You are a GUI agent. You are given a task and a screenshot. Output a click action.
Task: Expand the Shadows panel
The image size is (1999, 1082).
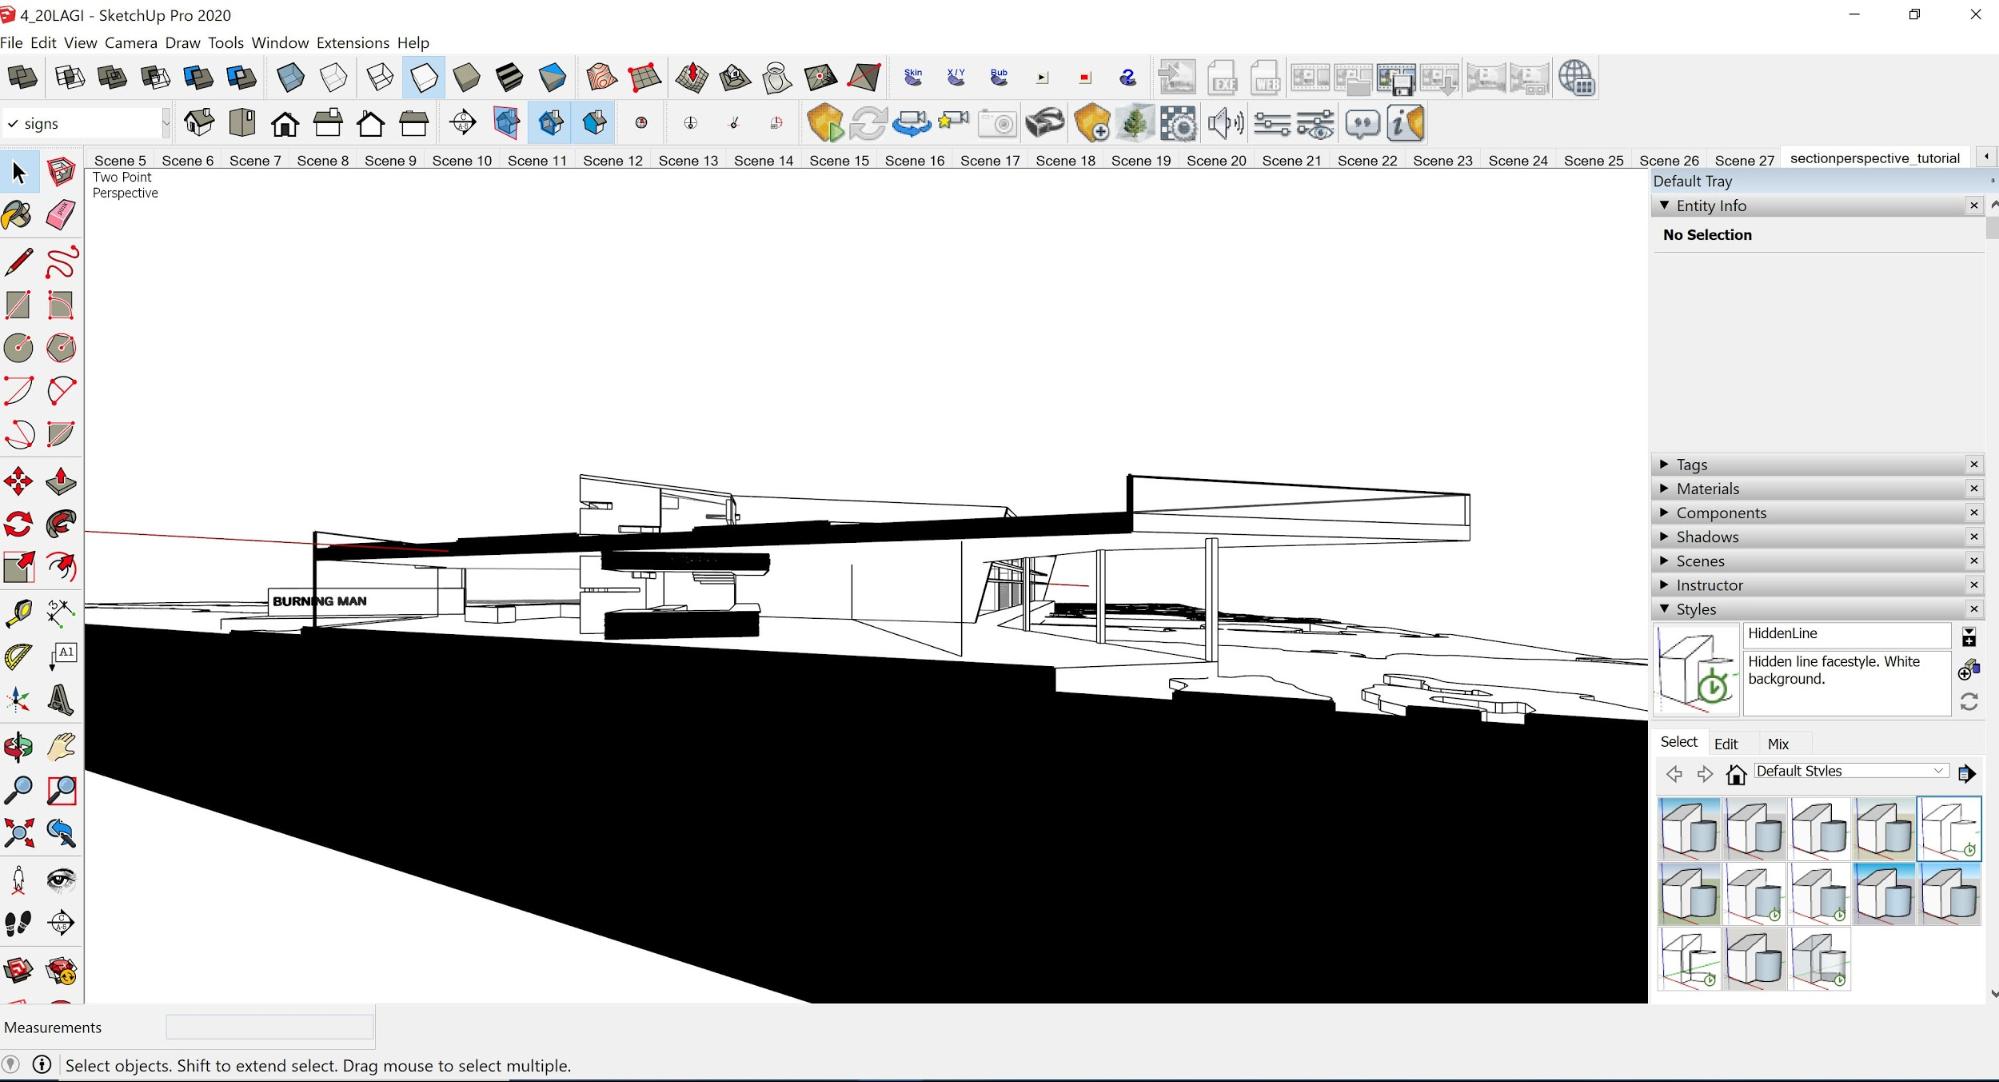1665,536
